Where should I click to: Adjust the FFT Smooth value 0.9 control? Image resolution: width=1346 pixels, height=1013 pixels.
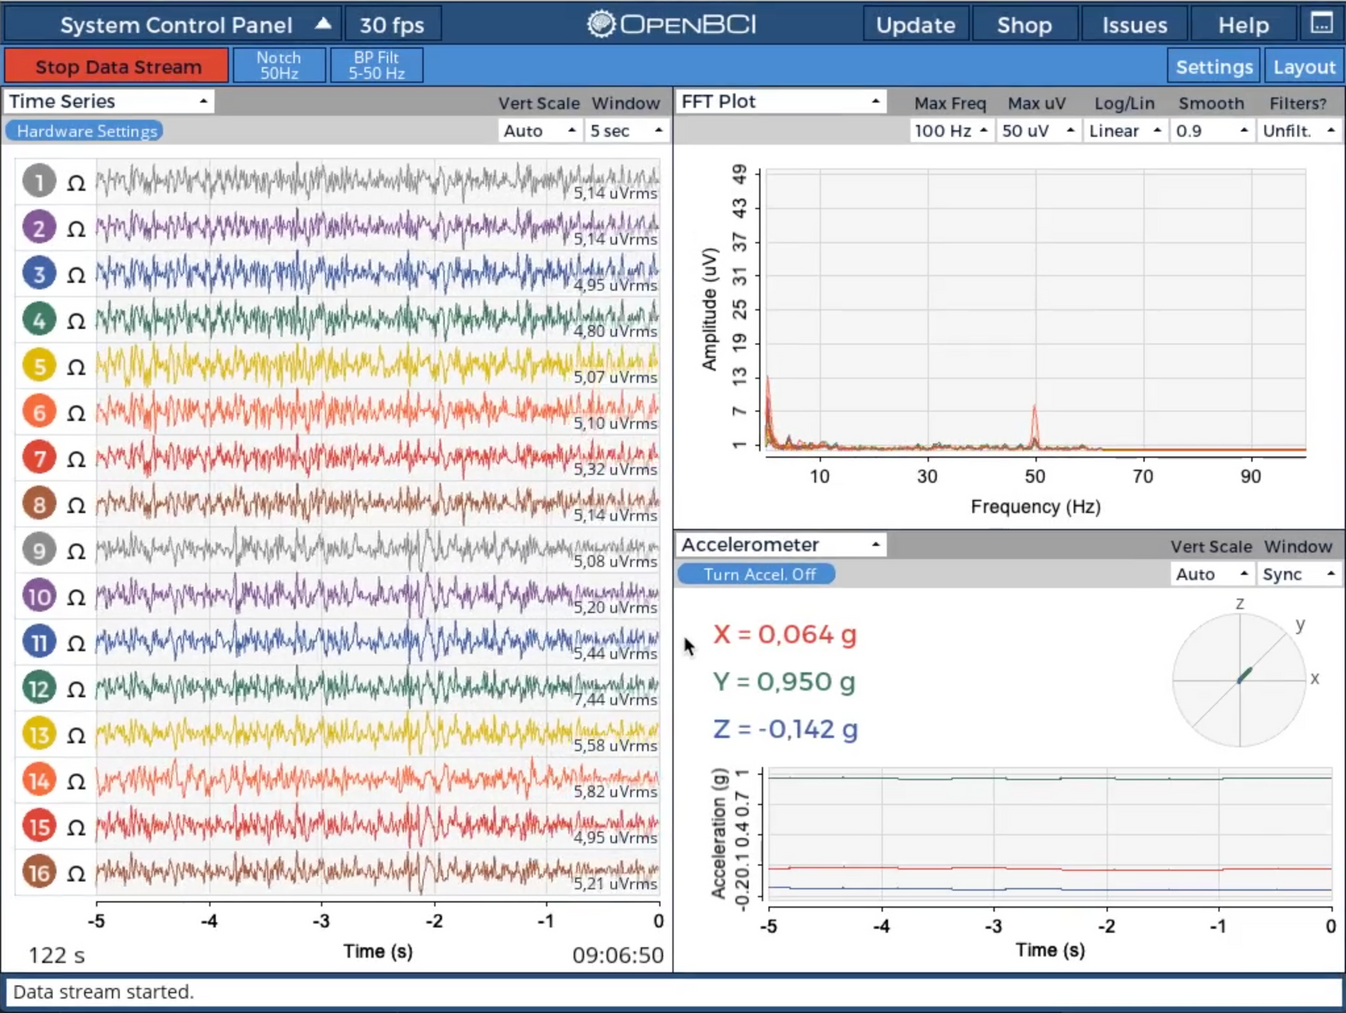click(x=1210, y=130)
